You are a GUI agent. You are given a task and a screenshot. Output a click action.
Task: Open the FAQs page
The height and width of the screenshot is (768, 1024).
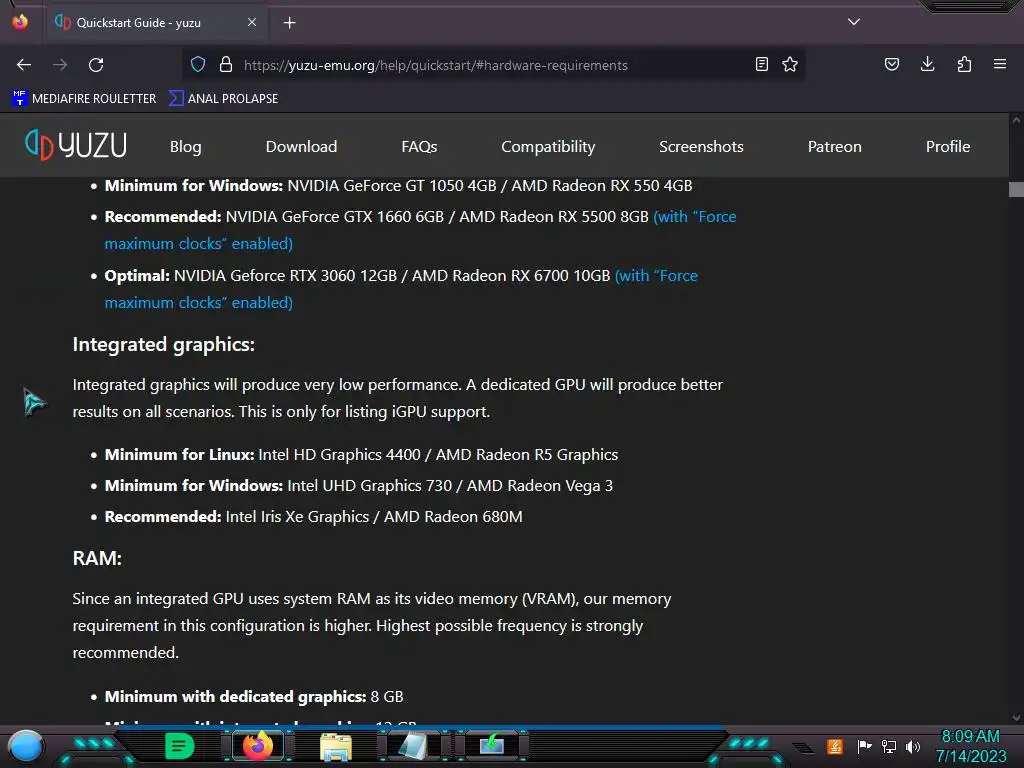click(419, 146)
